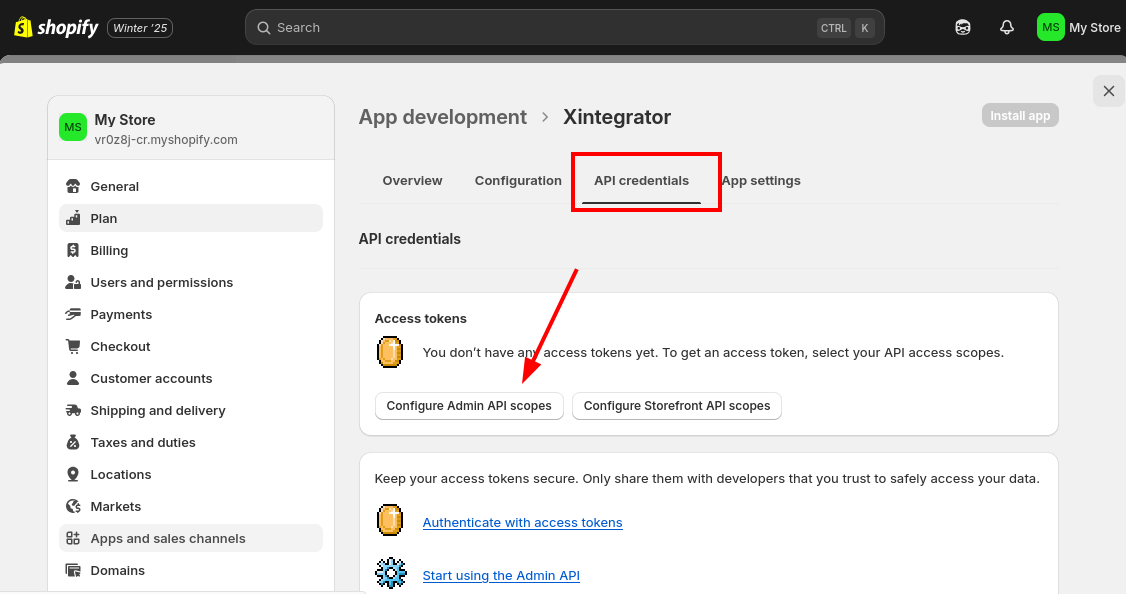Switch to the Configuration tab
This screenshot has width=1126, height=594.
click(x=518, y=180)
